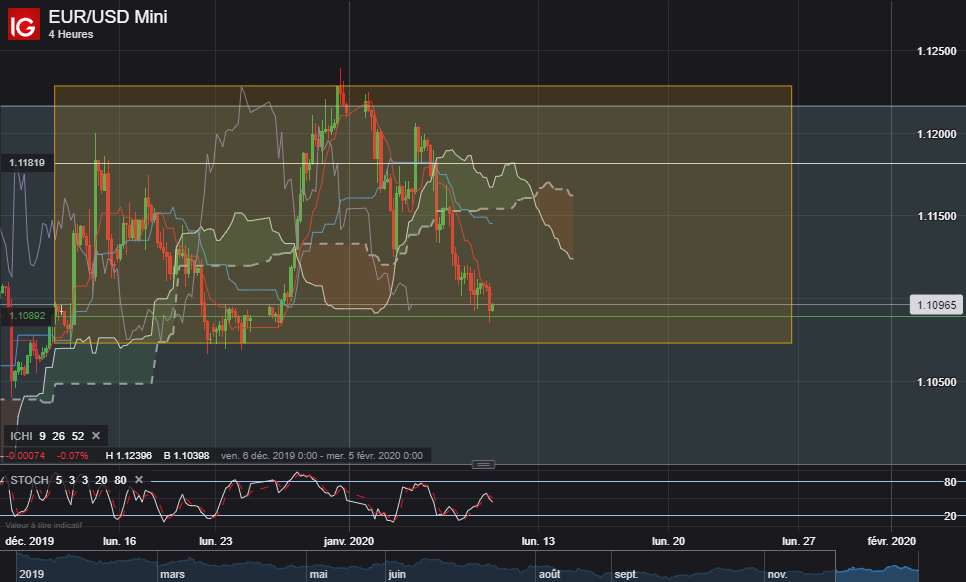This screenshot has height=582, width=966.
Task: Click the 1.12500 price axis label
Action: (936, 51)
